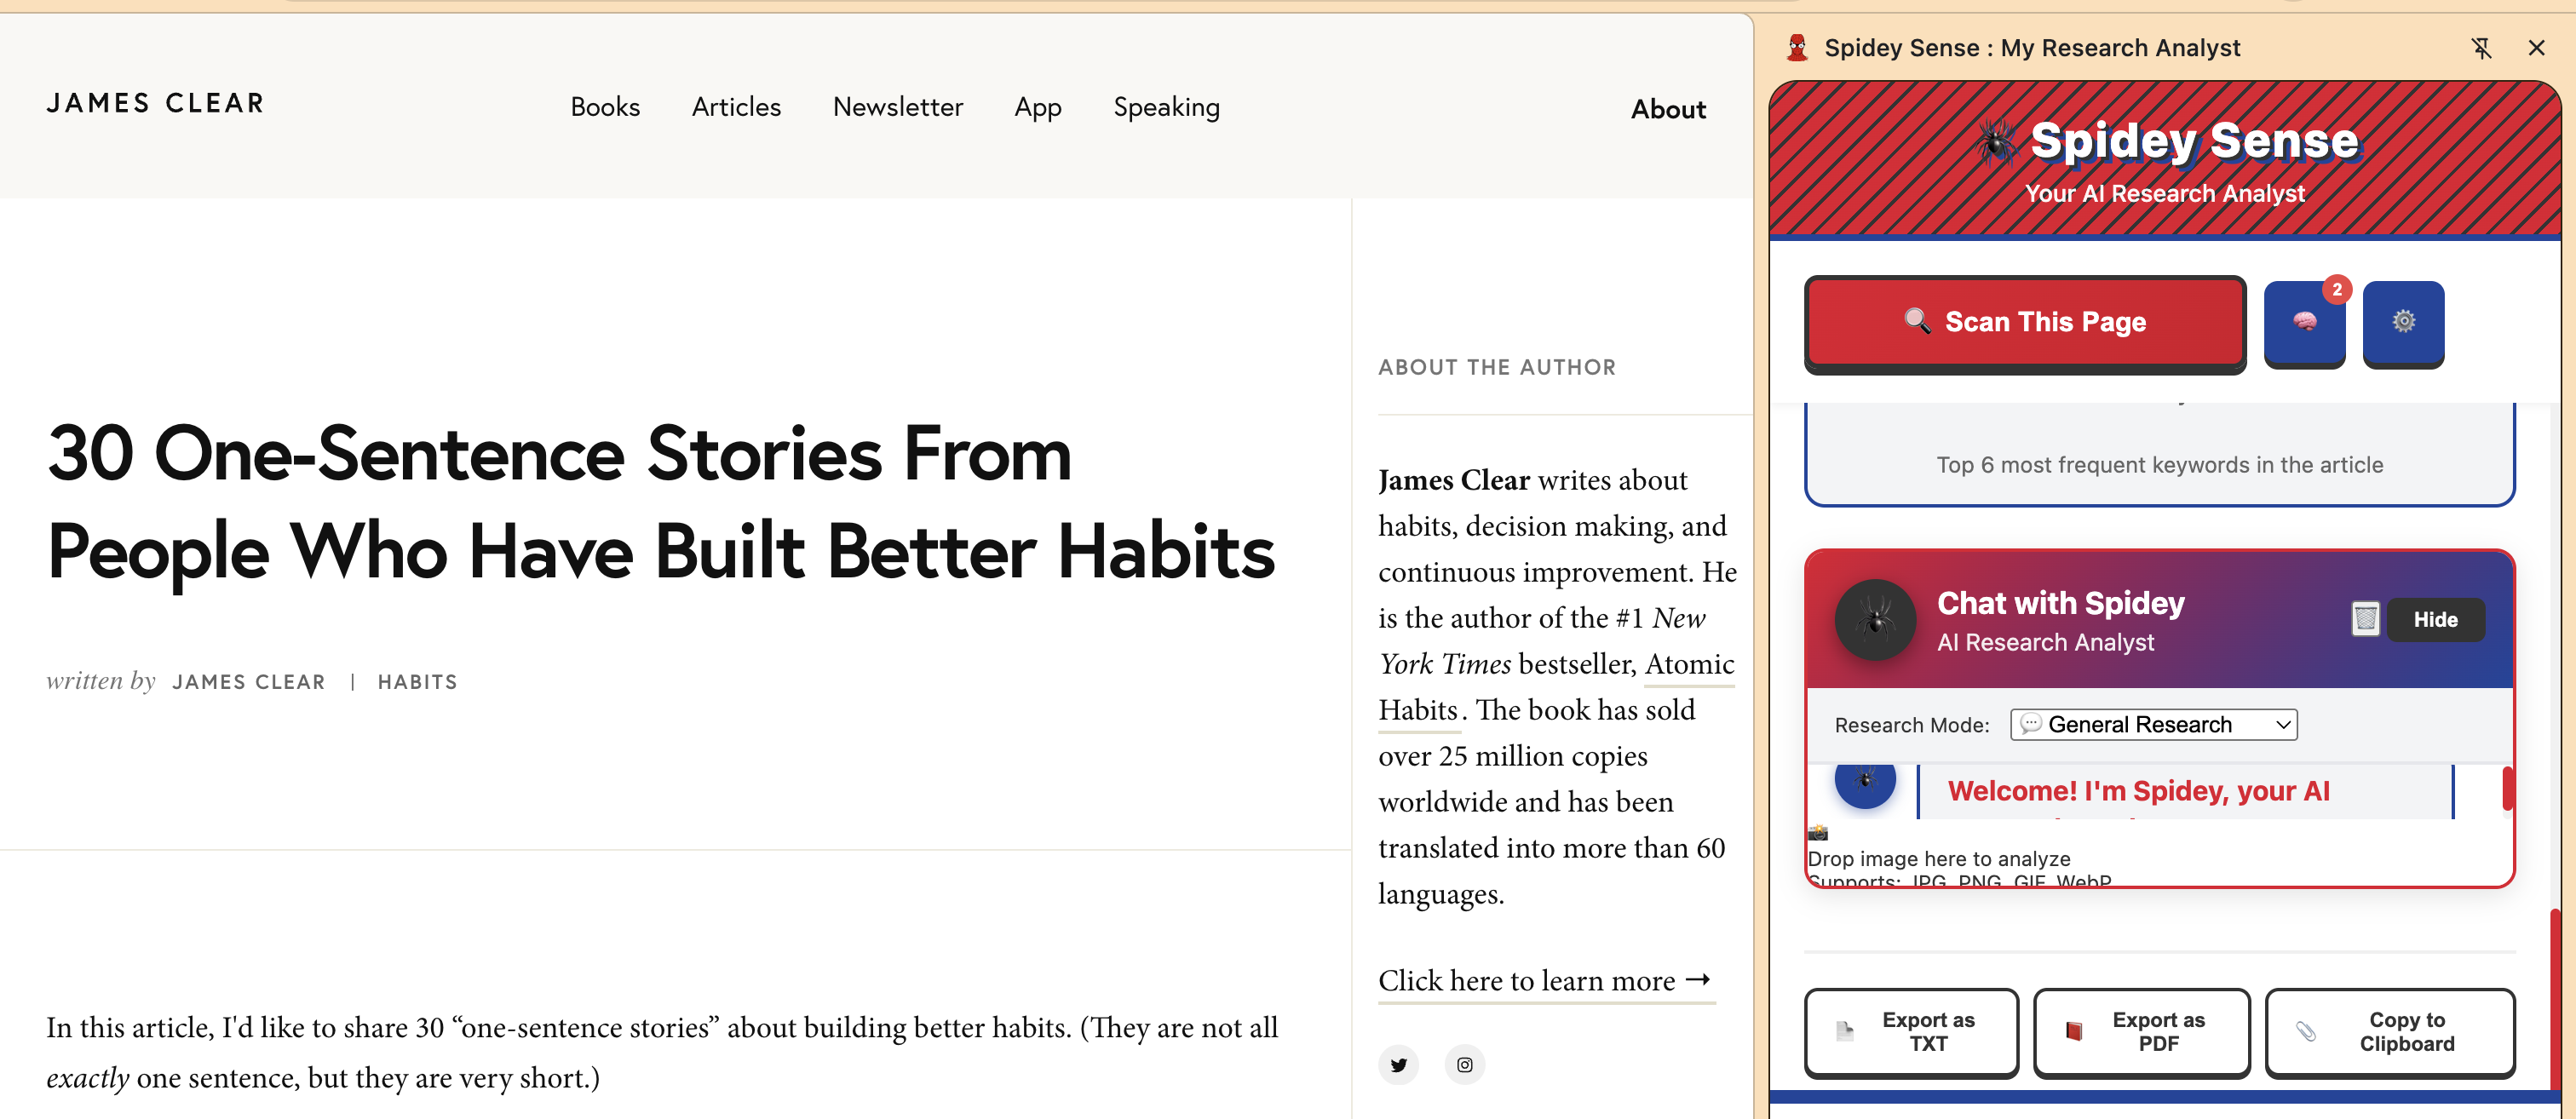
Task: Open James Clear's Twitter profile icon
Action: 1398,1065
